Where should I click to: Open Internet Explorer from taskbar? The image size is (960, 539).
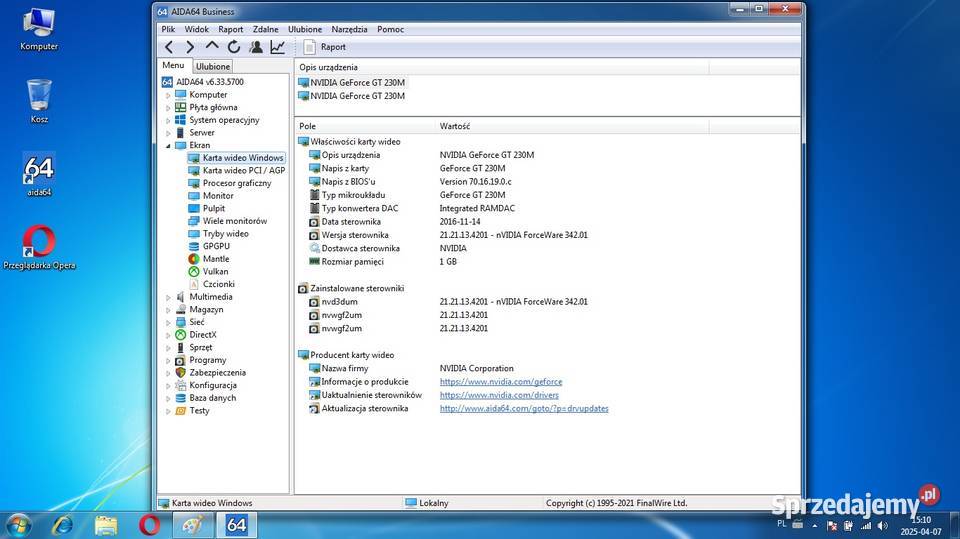pyautogui.click(x=62, y=526)
